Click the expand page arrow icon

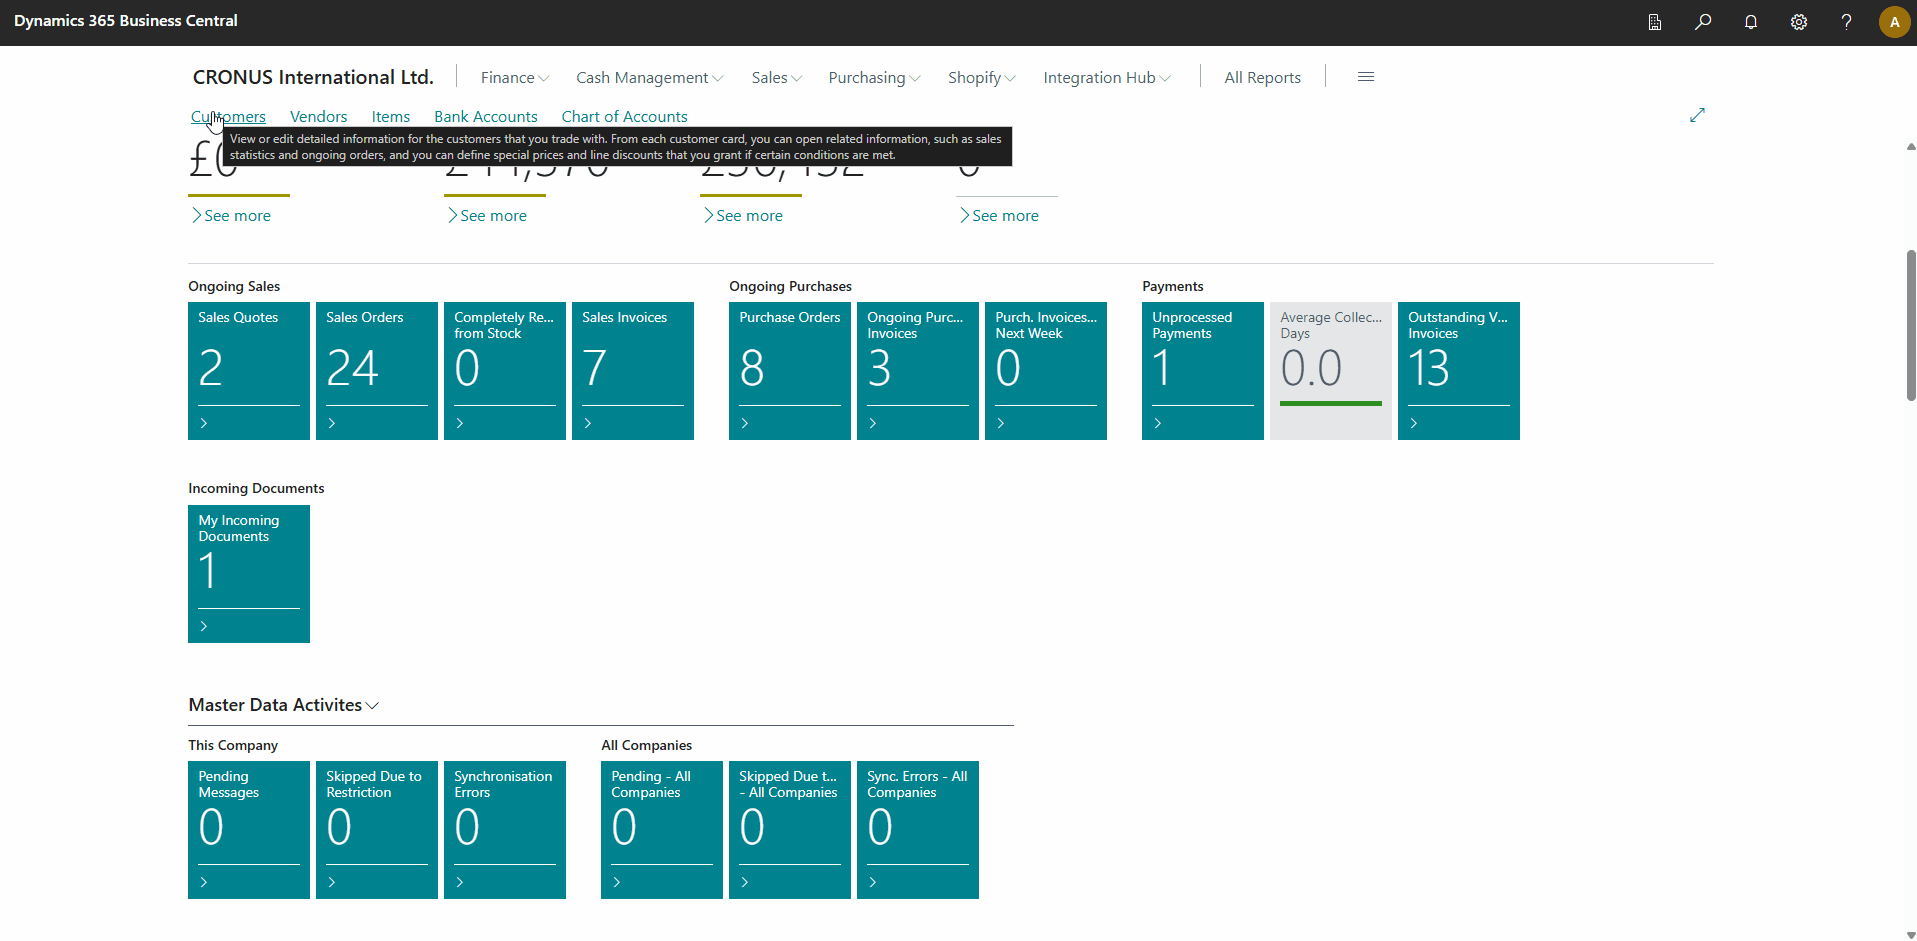click(1697, 115)
